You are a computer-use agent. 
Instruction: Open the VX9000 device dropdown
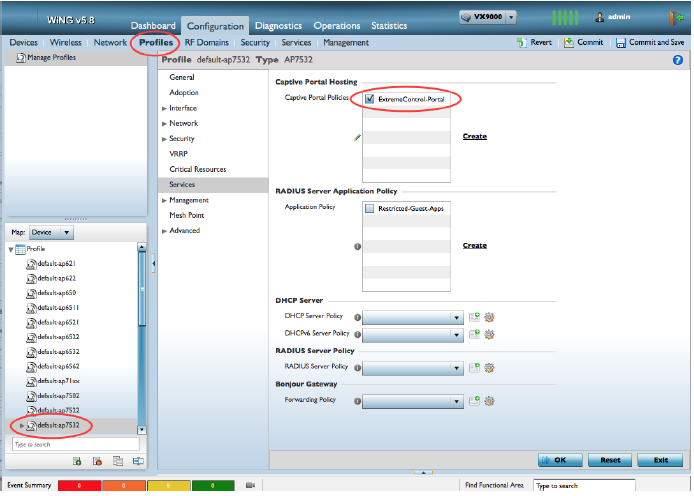click(511, 17)
